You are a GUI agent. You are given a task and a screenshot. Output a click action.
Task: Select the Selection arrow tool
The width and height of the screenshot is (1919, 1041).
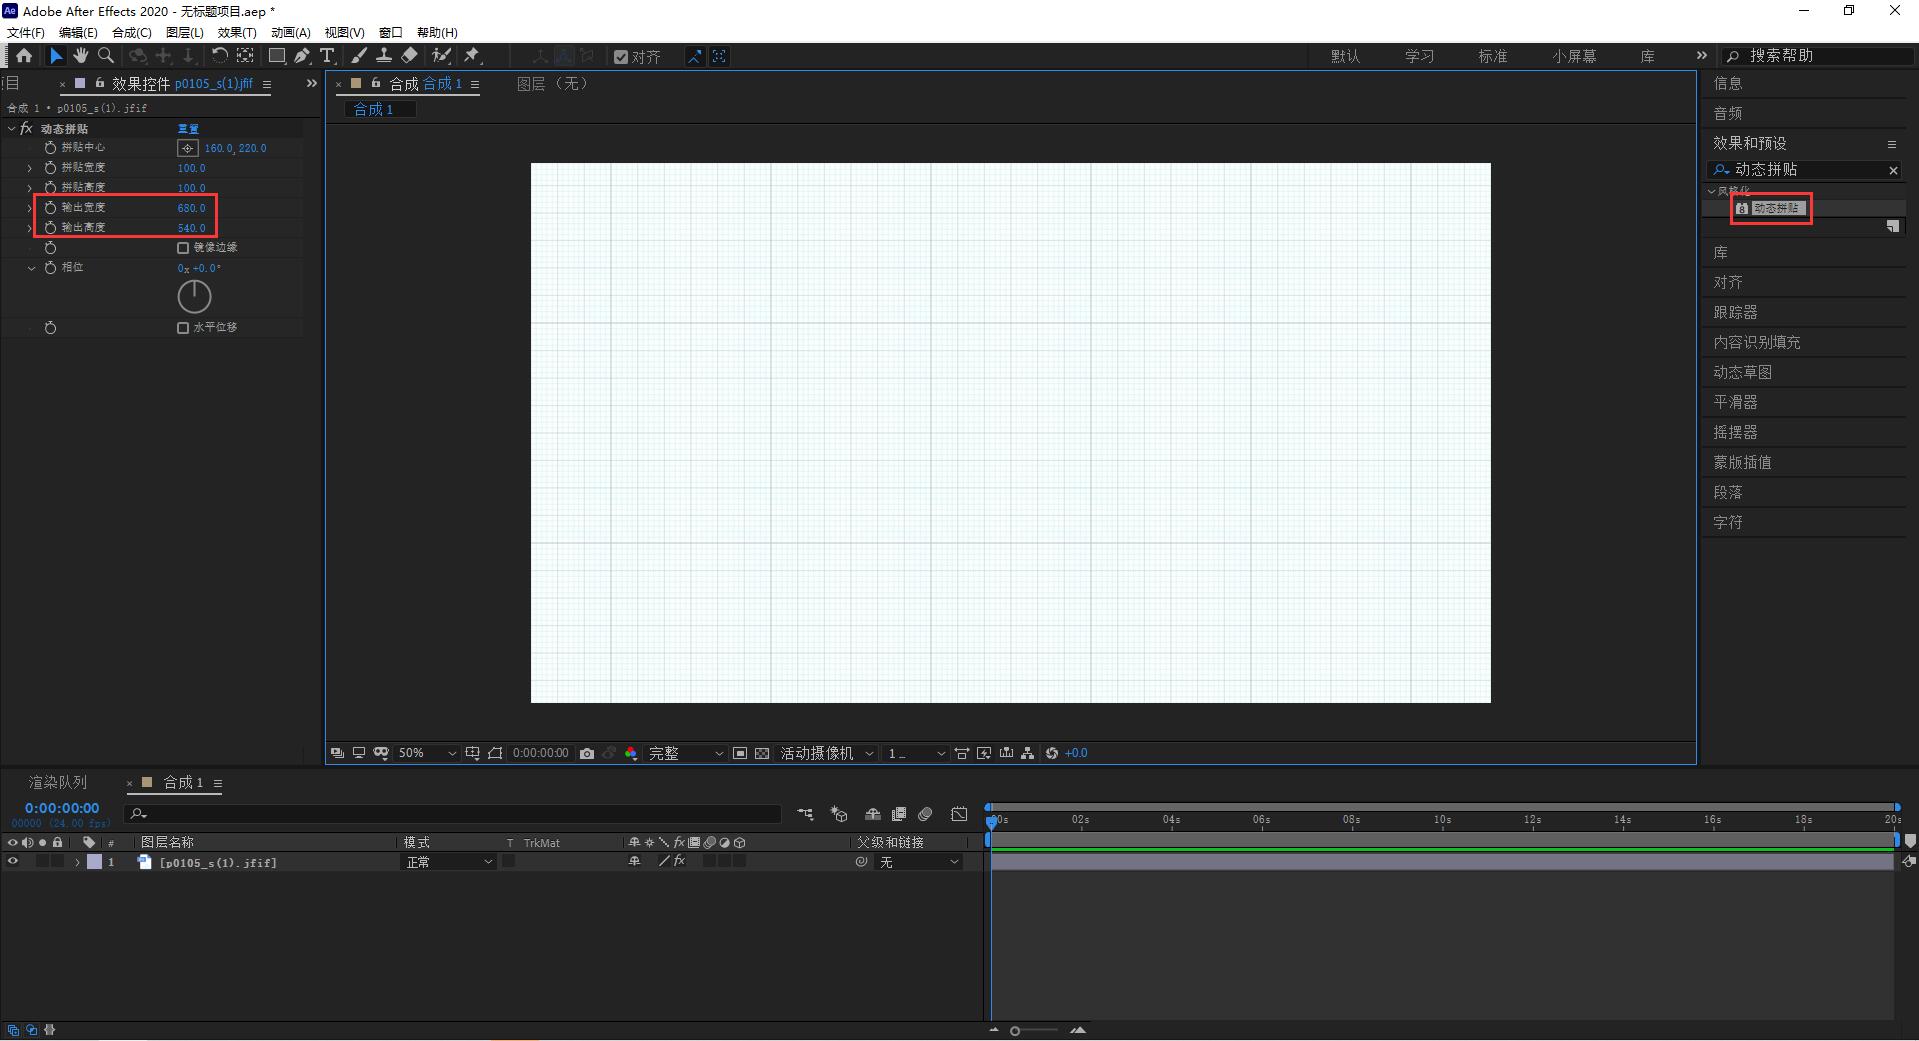point(56,56)
